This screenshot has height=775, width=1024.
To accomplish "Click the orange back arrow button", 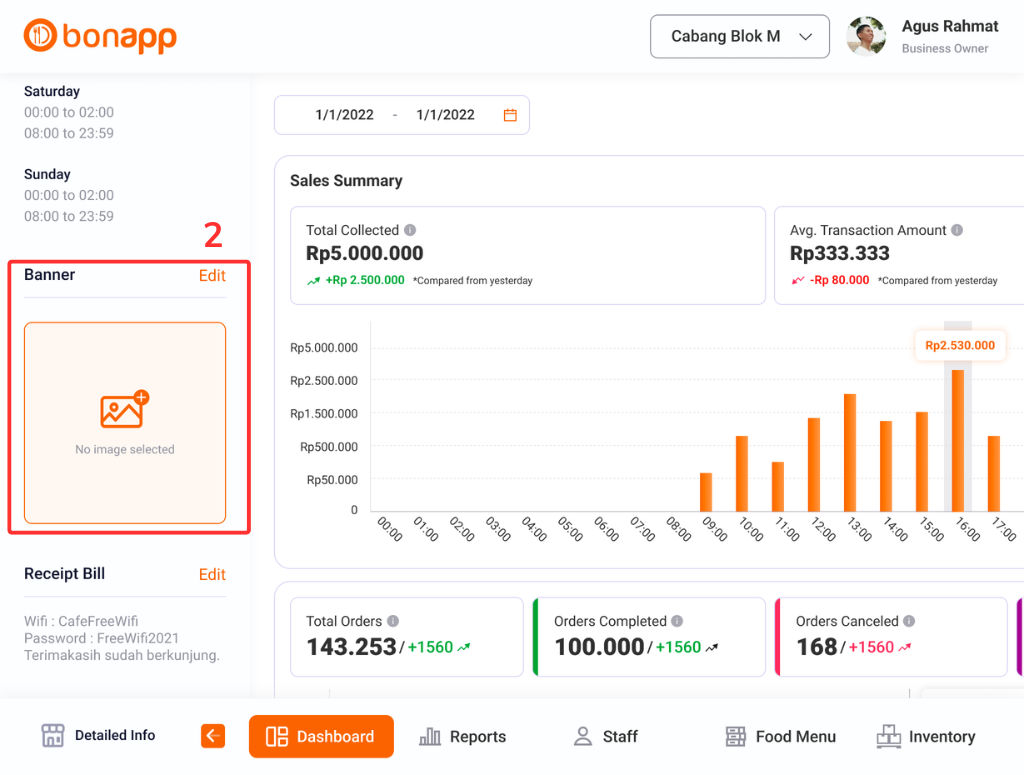I will tap(213, 736).
